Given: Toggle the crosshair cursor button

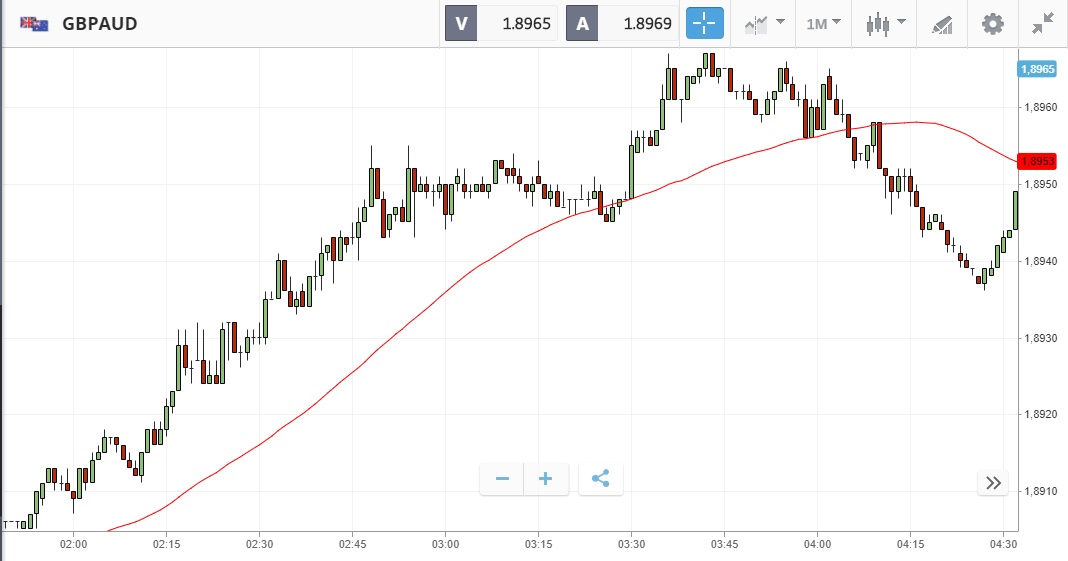Looking at the screenshot, I should 704,23.
